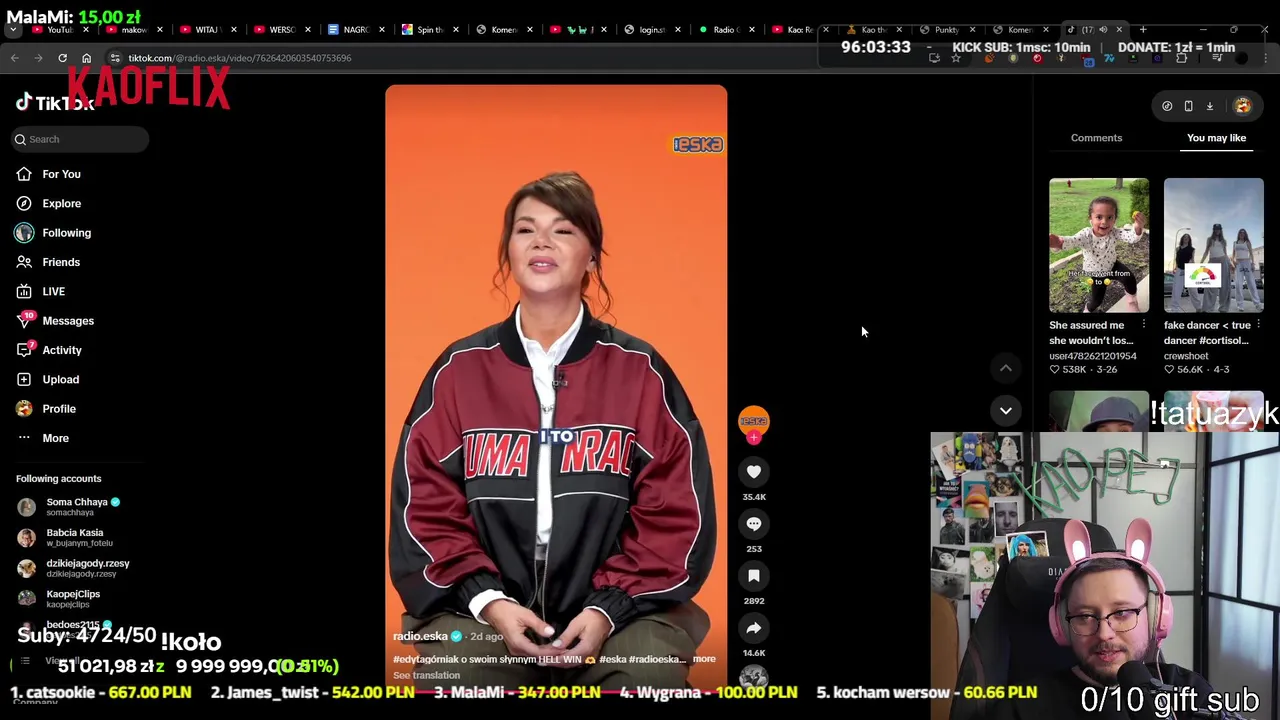Click the tiktok.com address bar URL
Viewport: 1280px width, 720px height.
(240, 58)
